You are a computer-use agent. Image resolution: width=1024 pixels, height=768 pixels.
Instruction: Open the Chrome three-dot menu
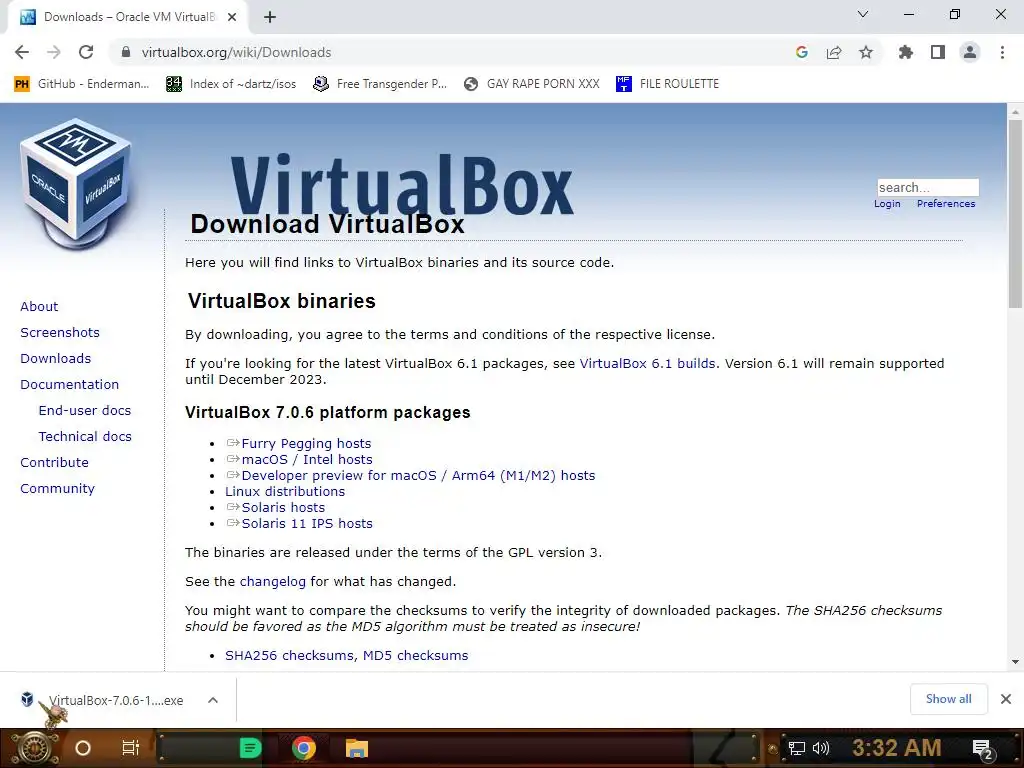coord(1002,52)
